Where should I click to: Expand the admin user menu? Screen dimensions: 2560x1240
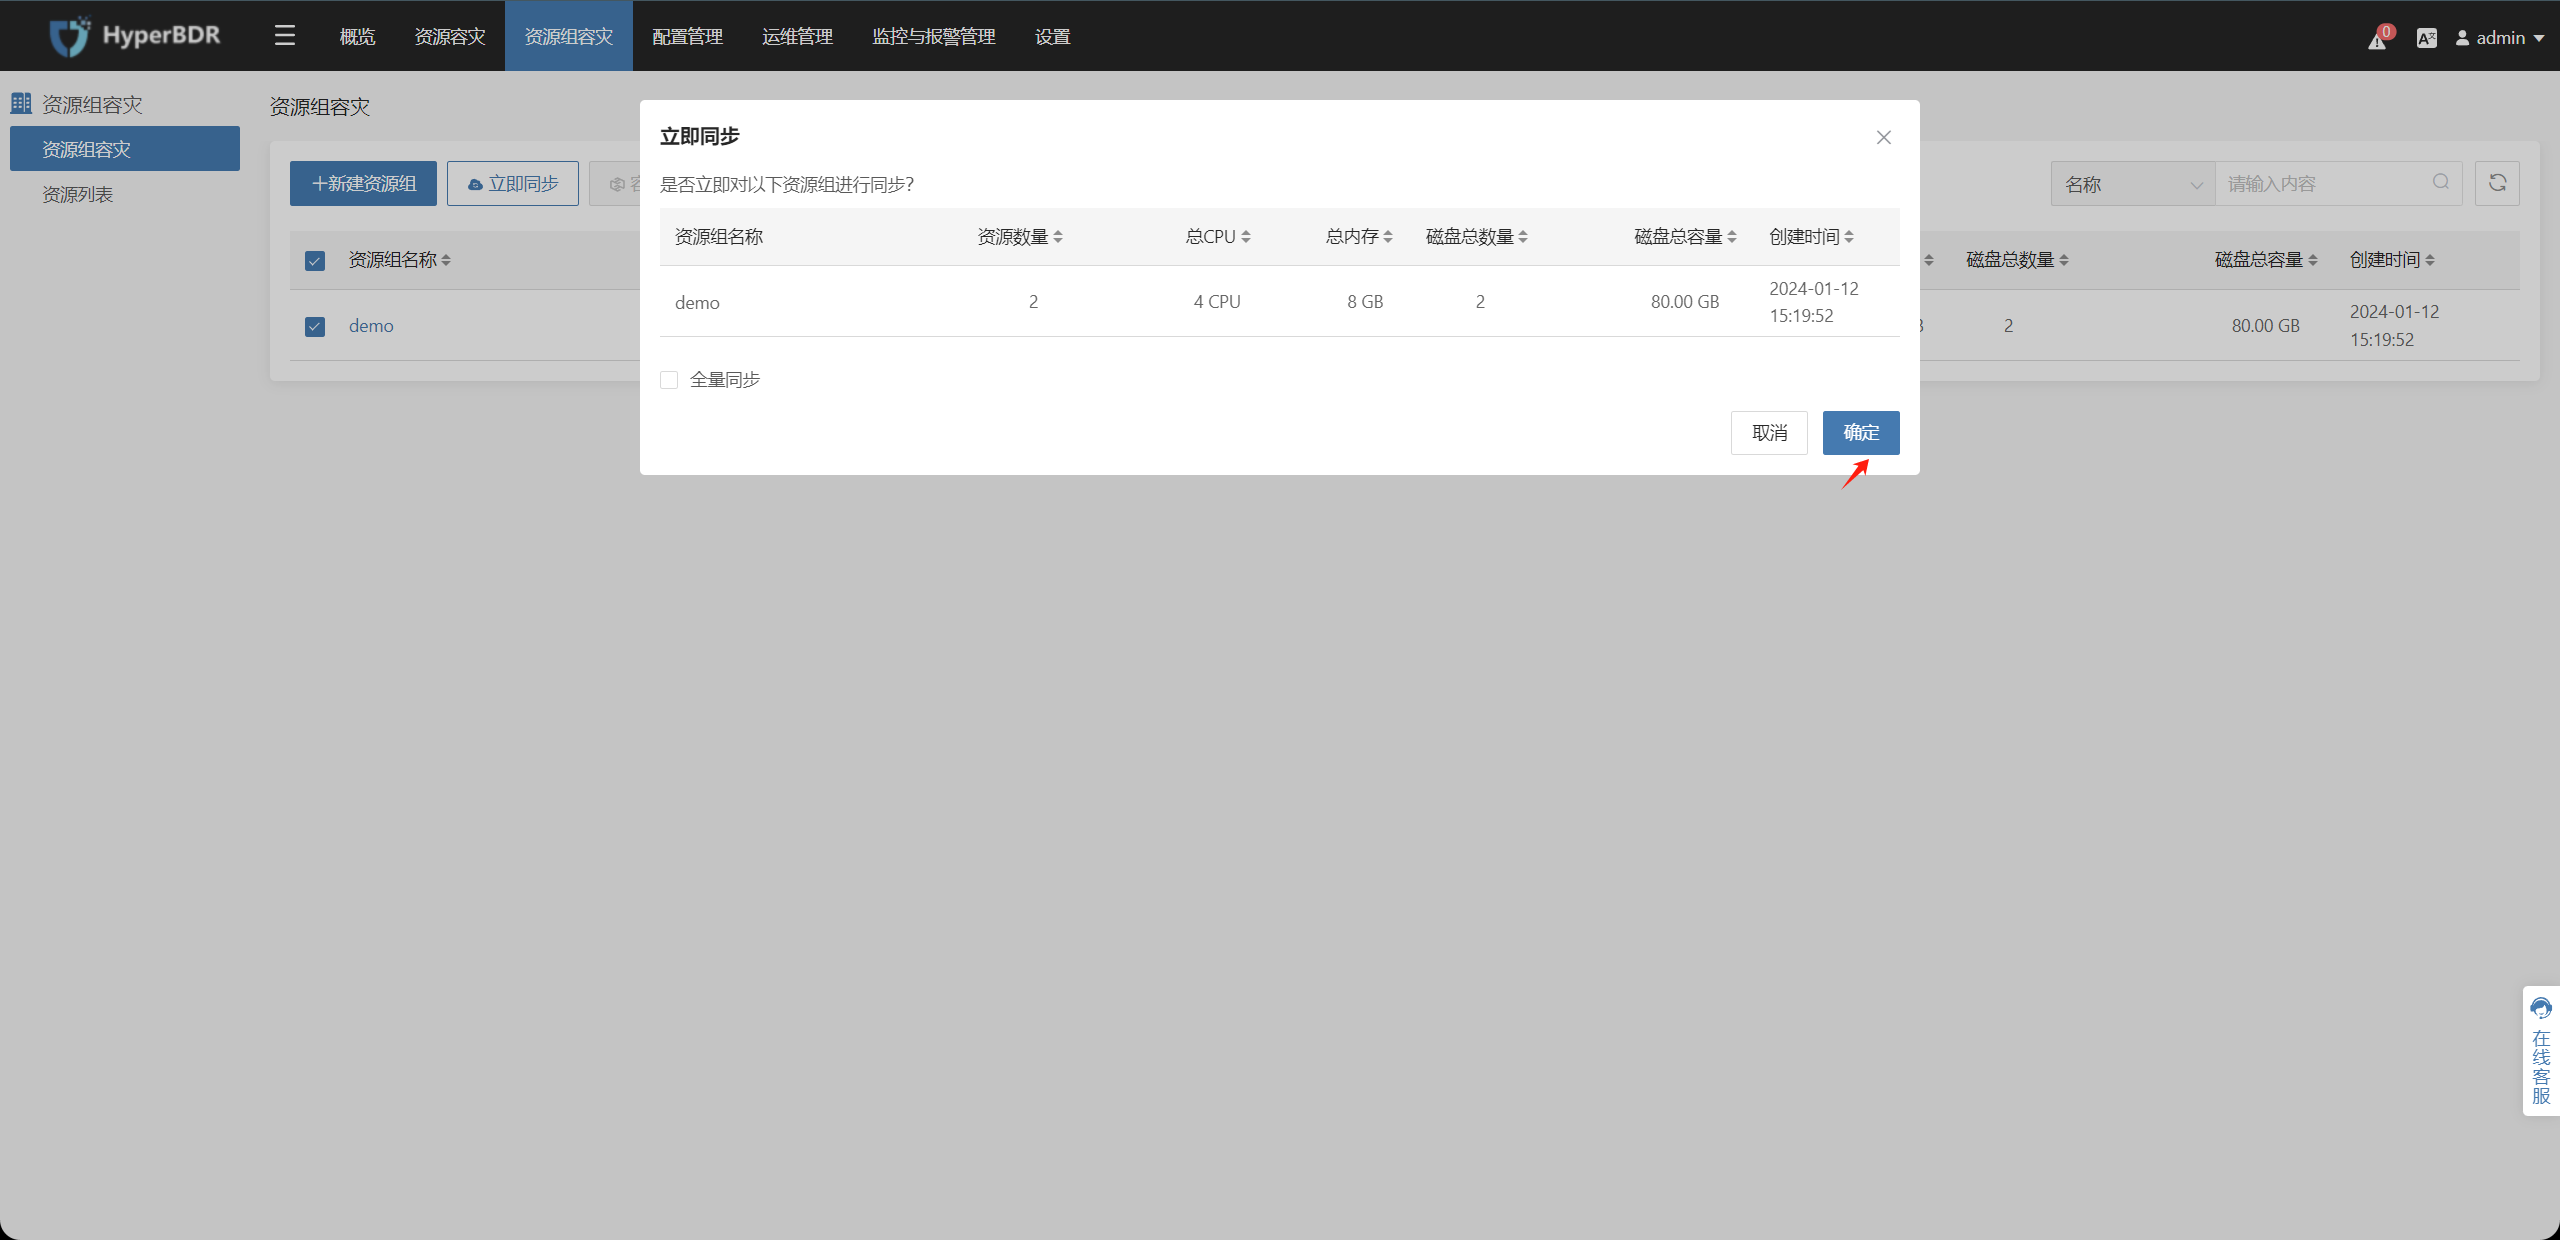2499,38
